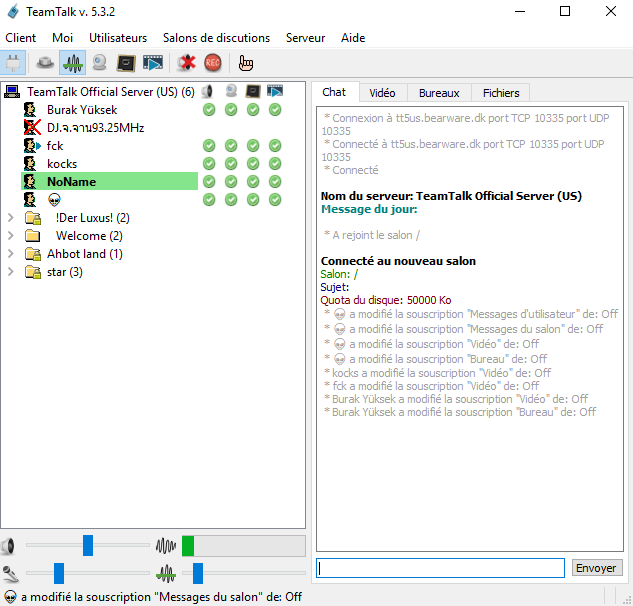Open the Utilisateurs menu
The height and width of the screenshot is (606, 633).
tap(118, 38)
